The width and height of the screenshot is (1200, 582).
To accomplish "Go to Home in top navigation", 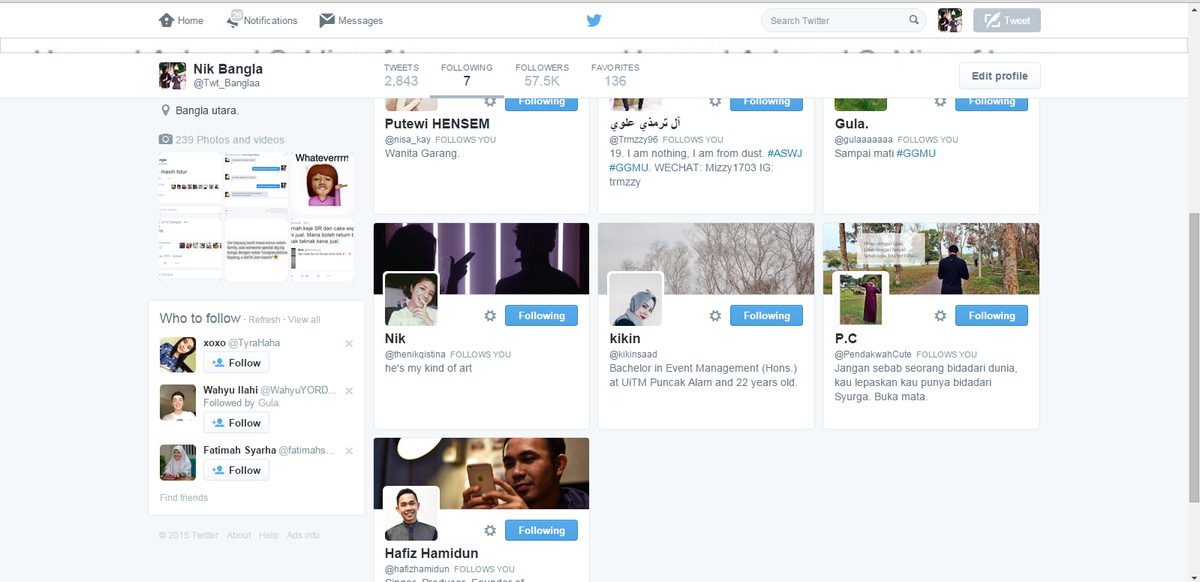I will (x=181, y=20).
